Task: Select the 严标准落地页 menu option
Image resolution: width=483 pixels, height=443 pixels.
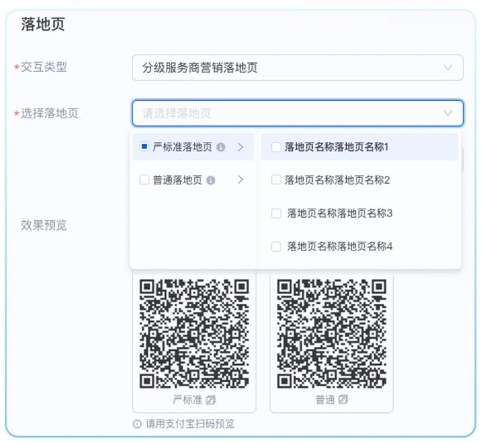Action: (x=193, y=147)
